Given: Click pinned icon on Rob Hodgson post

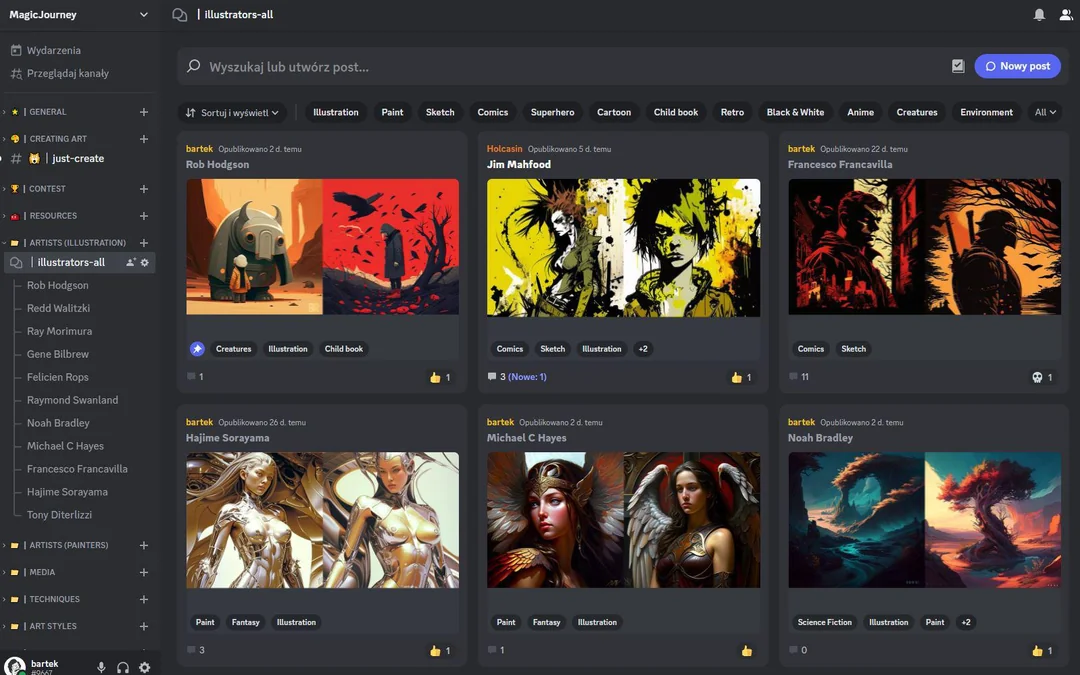Looking at the screenshot, I should pos(197,349).
